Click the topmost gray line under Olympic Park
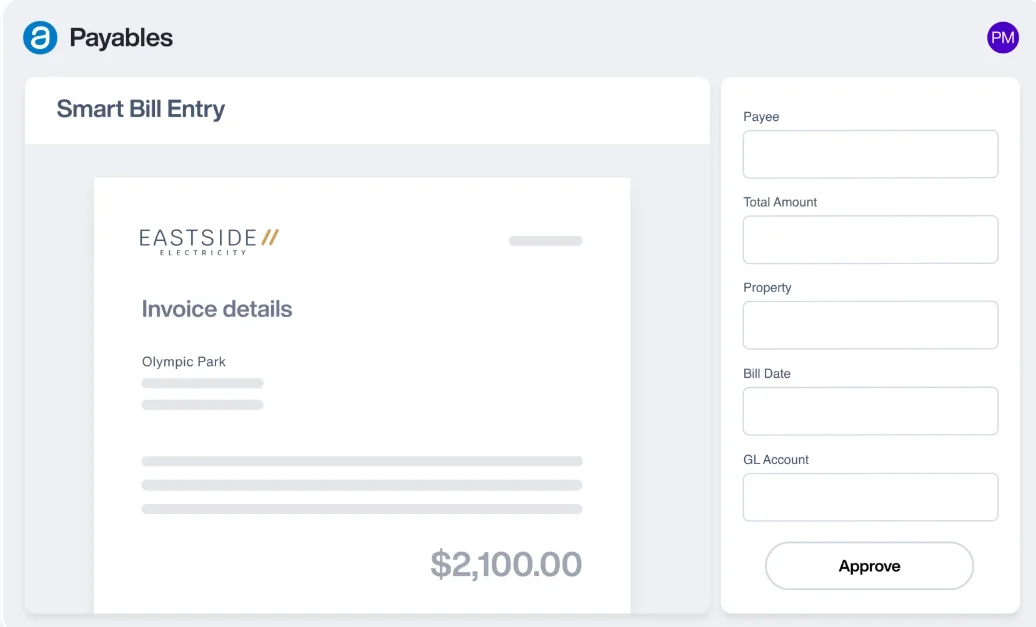This screenshot has width=1036, height=627. 202,383
